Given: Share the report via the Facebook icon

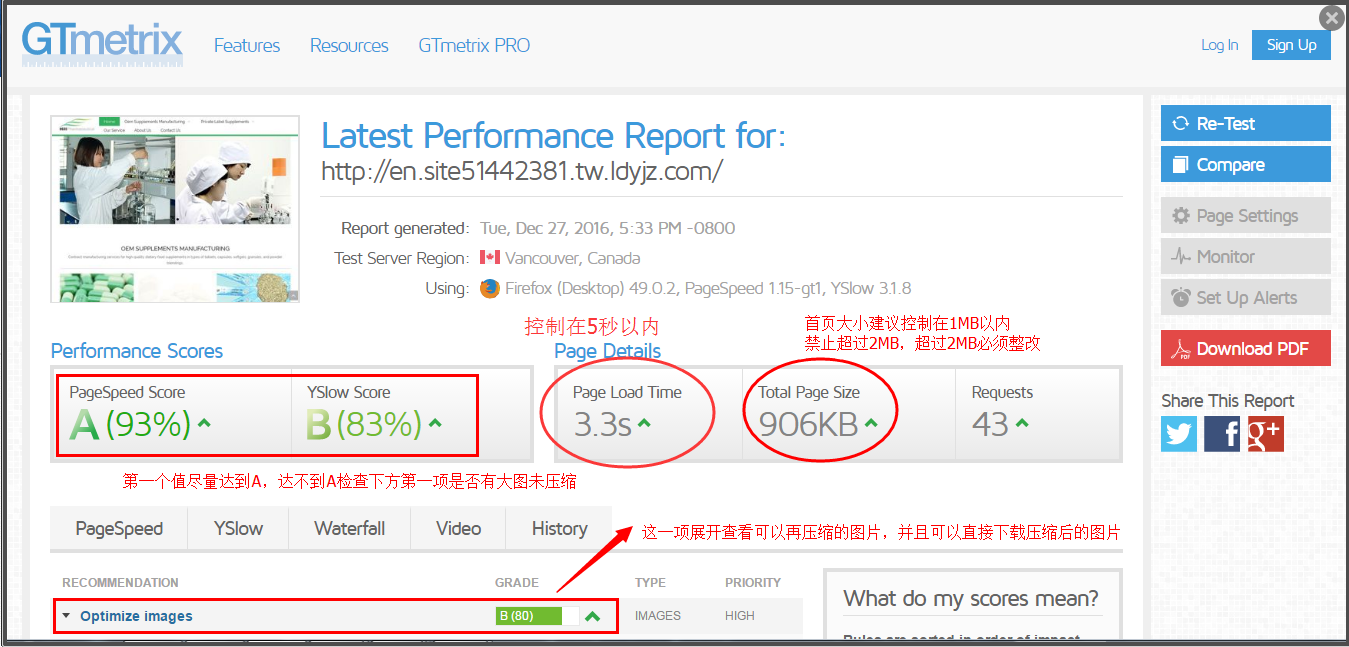Looking at the screenshot, I should (x=1222, y=434).
